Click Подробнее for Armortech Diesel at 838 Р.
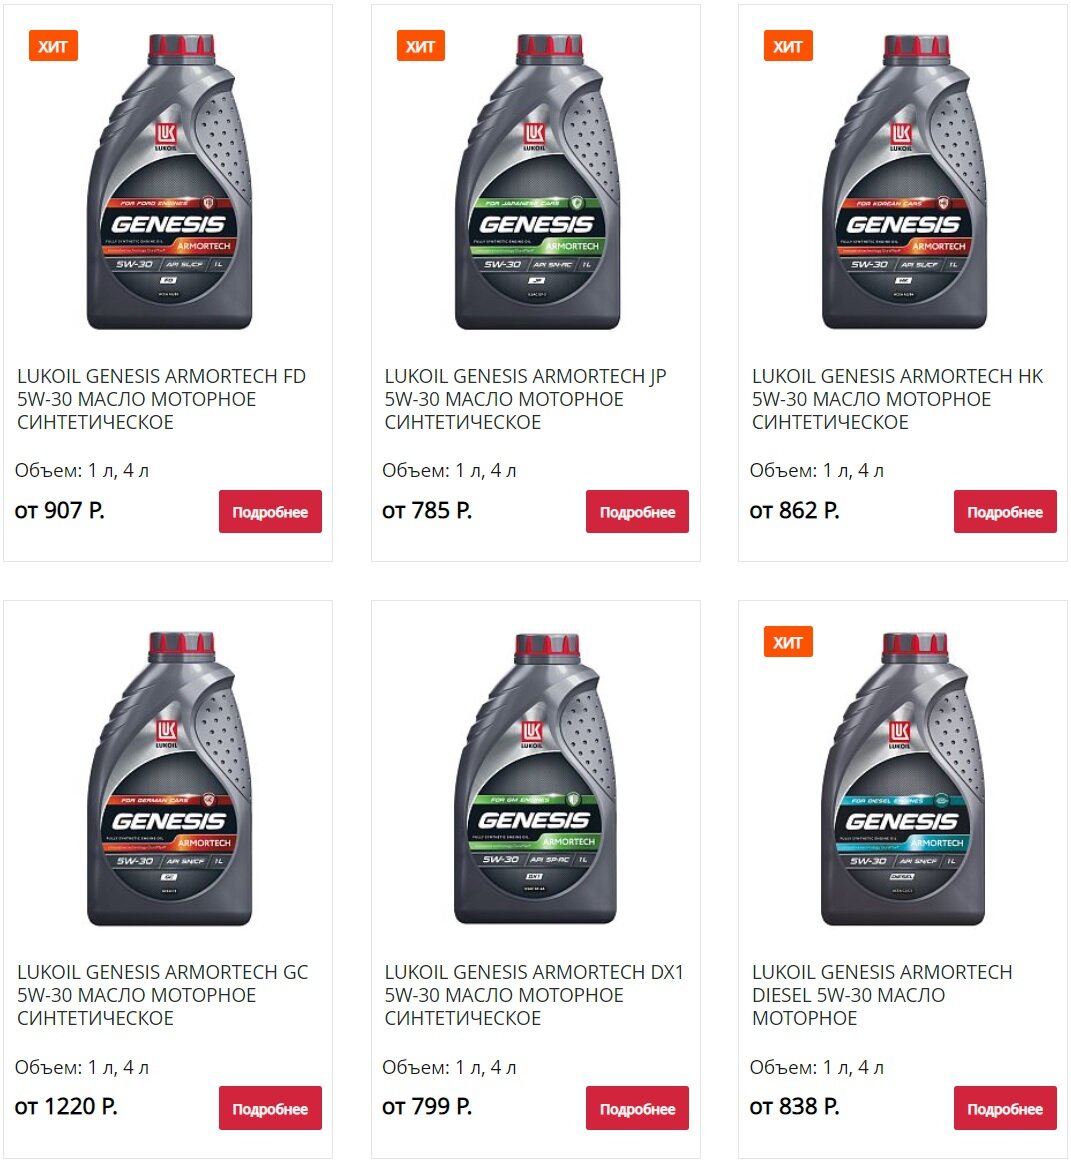 (x=1005, y=1108)
